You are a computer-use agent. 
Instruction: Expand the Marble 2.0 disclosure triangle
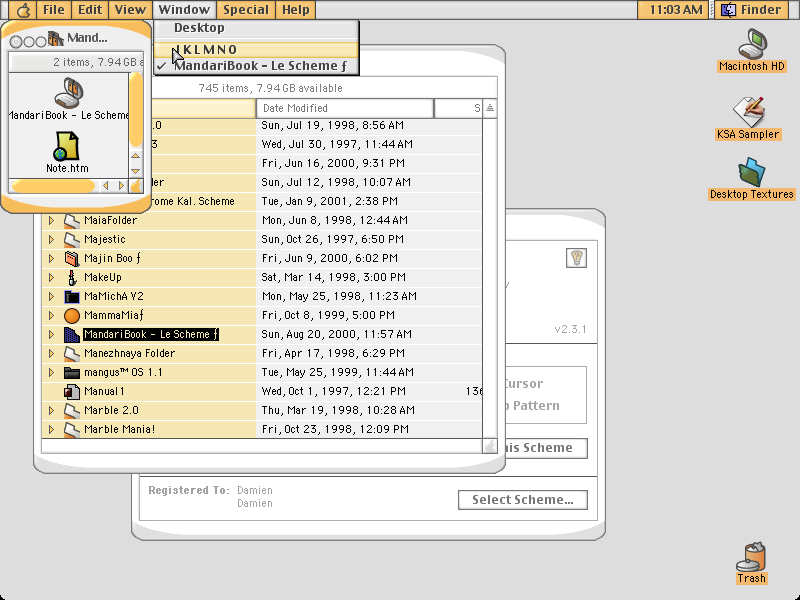point(52,410)
